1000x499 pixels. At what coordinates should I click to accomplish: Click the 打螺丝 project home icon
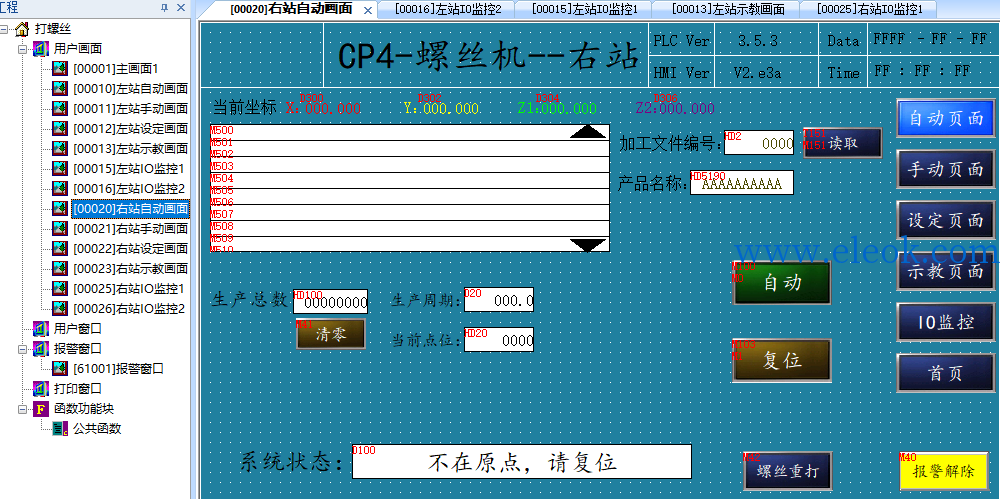click(22, 29)
